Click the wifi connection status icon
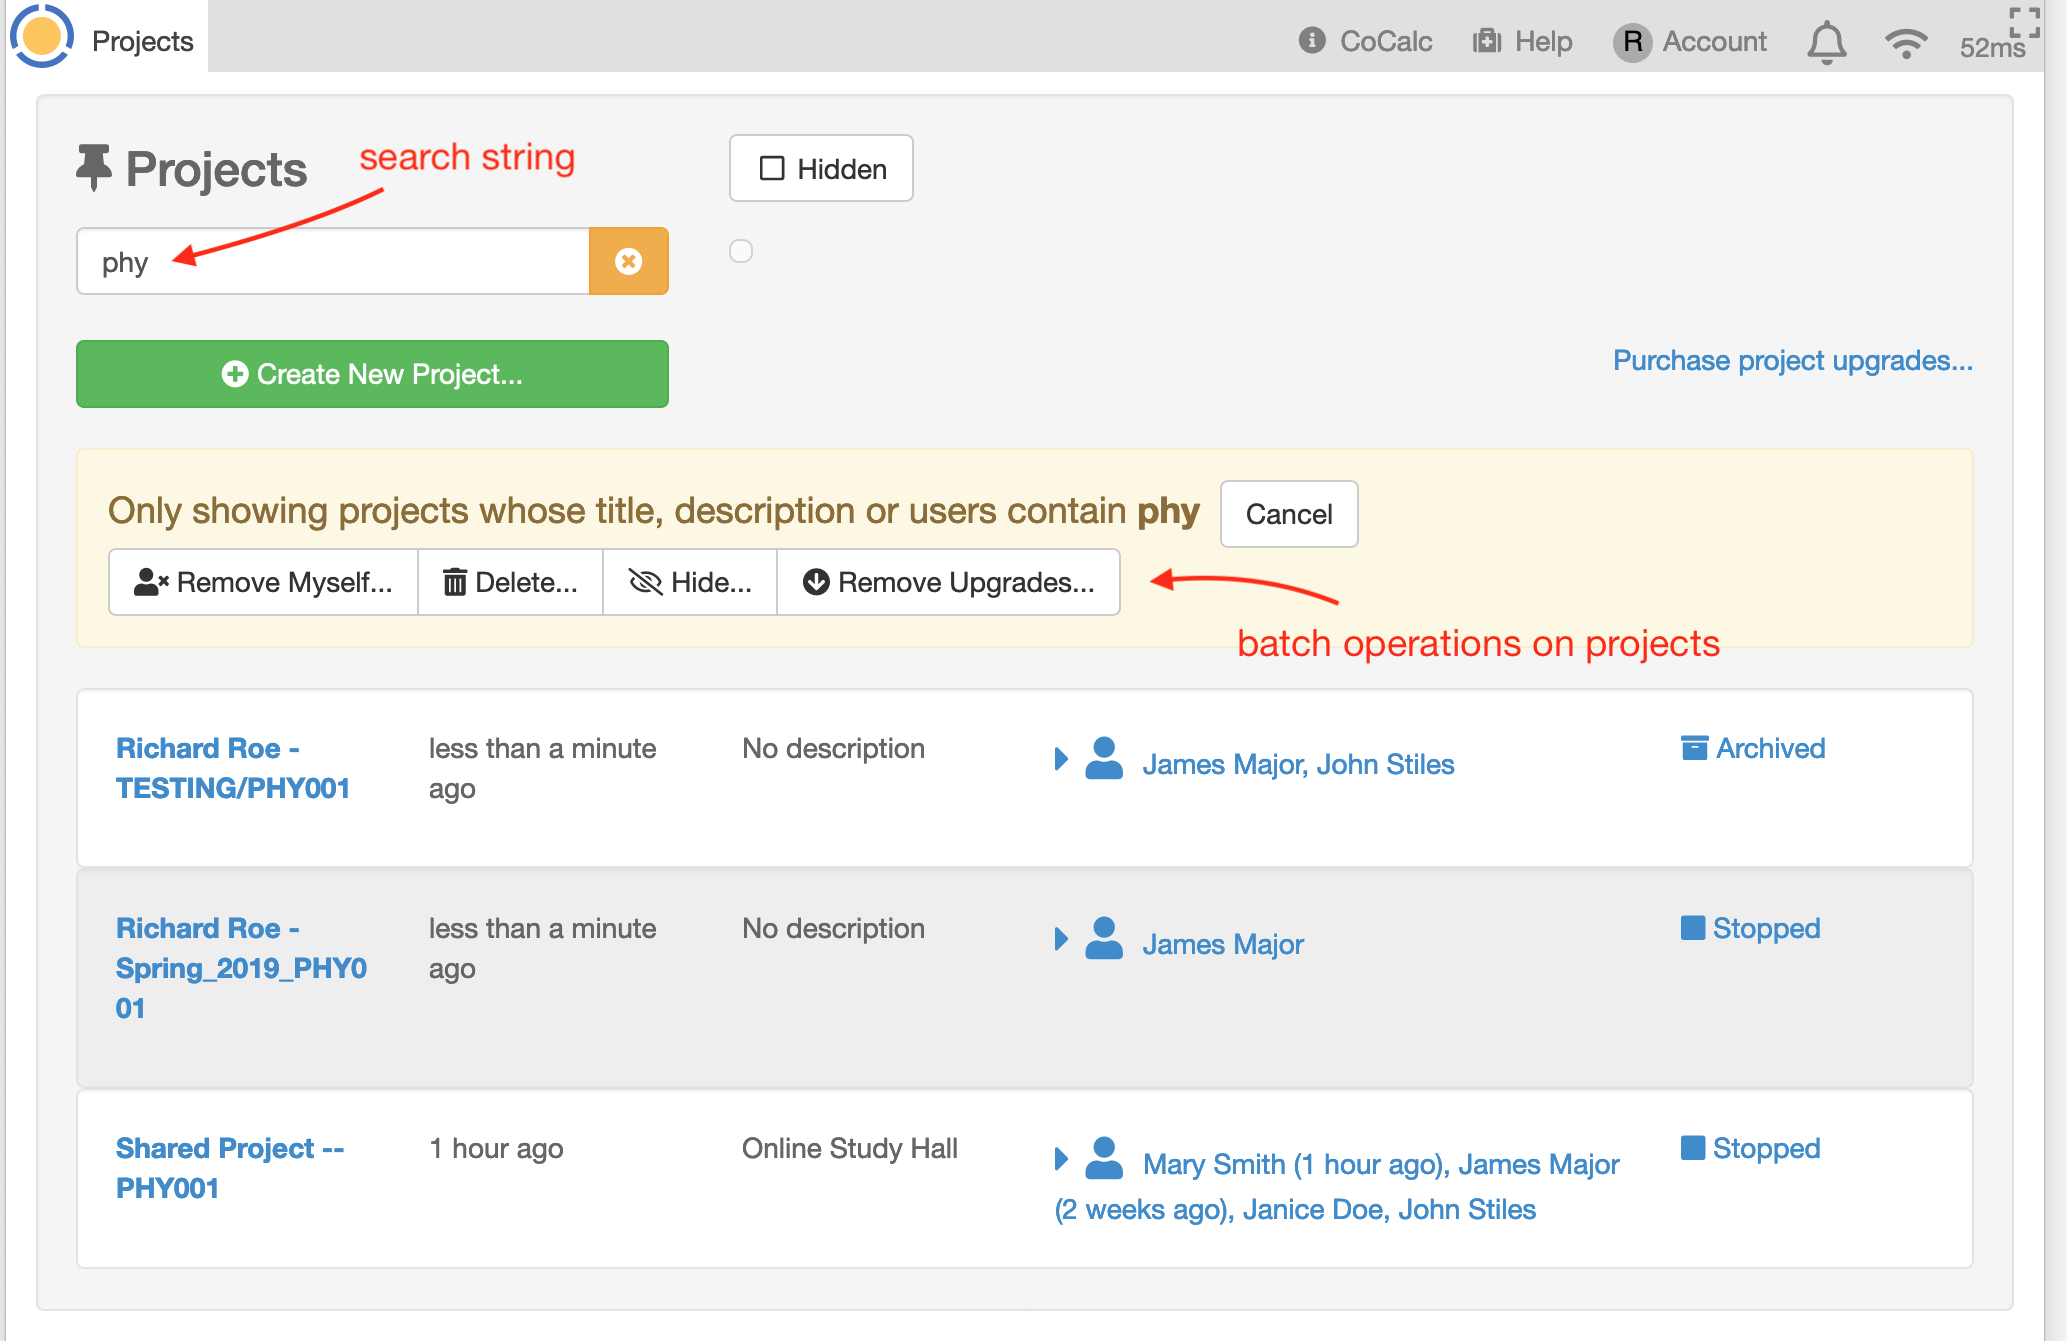Screen dimensions: 2067x1341 1905,42
